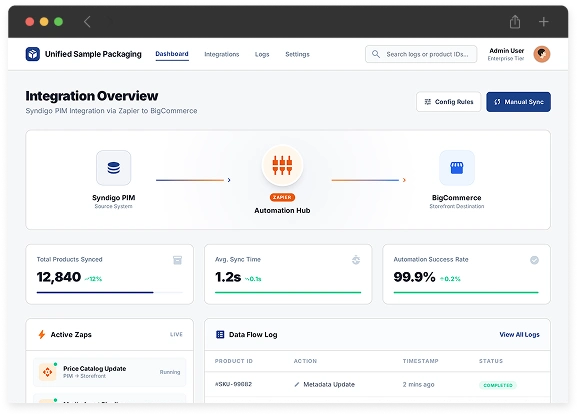The image size is (579, 416).
Task: Click the Config Rules sliders icon
Action: click(428, 102)
